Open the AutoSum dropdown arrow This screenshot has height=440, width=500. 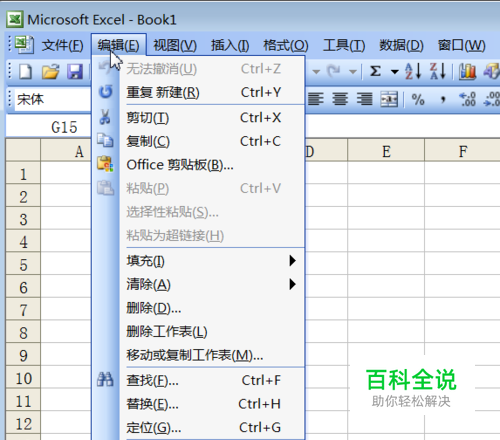[395, 72]
